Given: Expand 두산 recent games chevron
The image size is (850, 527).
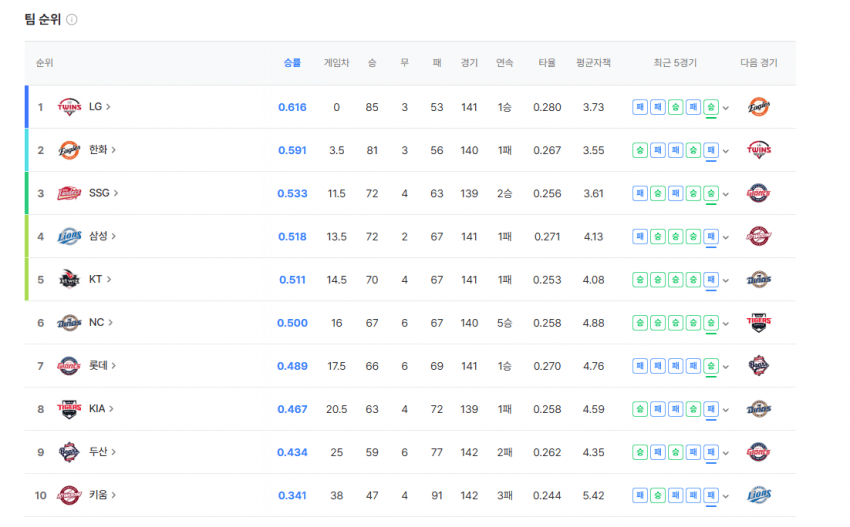Looking at the screenshot, I should 726,452.
